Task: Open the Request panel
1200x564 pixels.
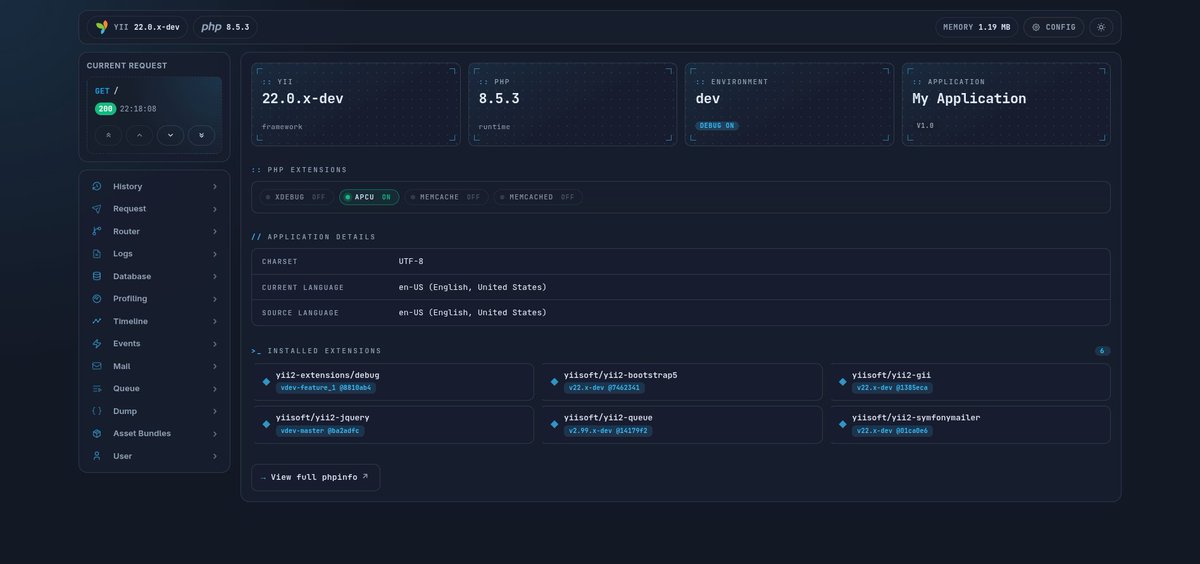Action: 154,209
